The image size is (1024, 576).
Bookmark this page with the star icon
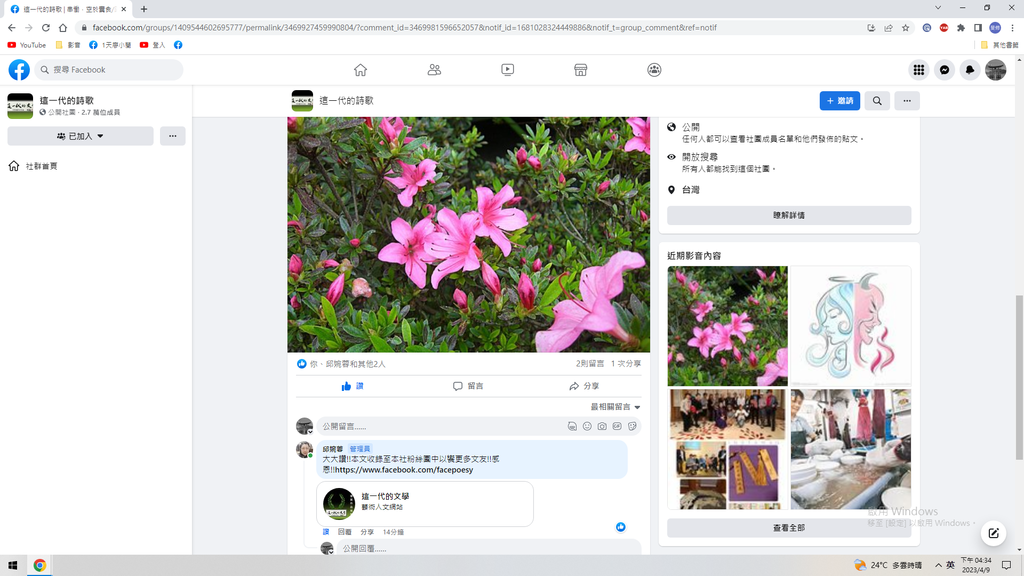pyautogui.click(x=905, y=28)
